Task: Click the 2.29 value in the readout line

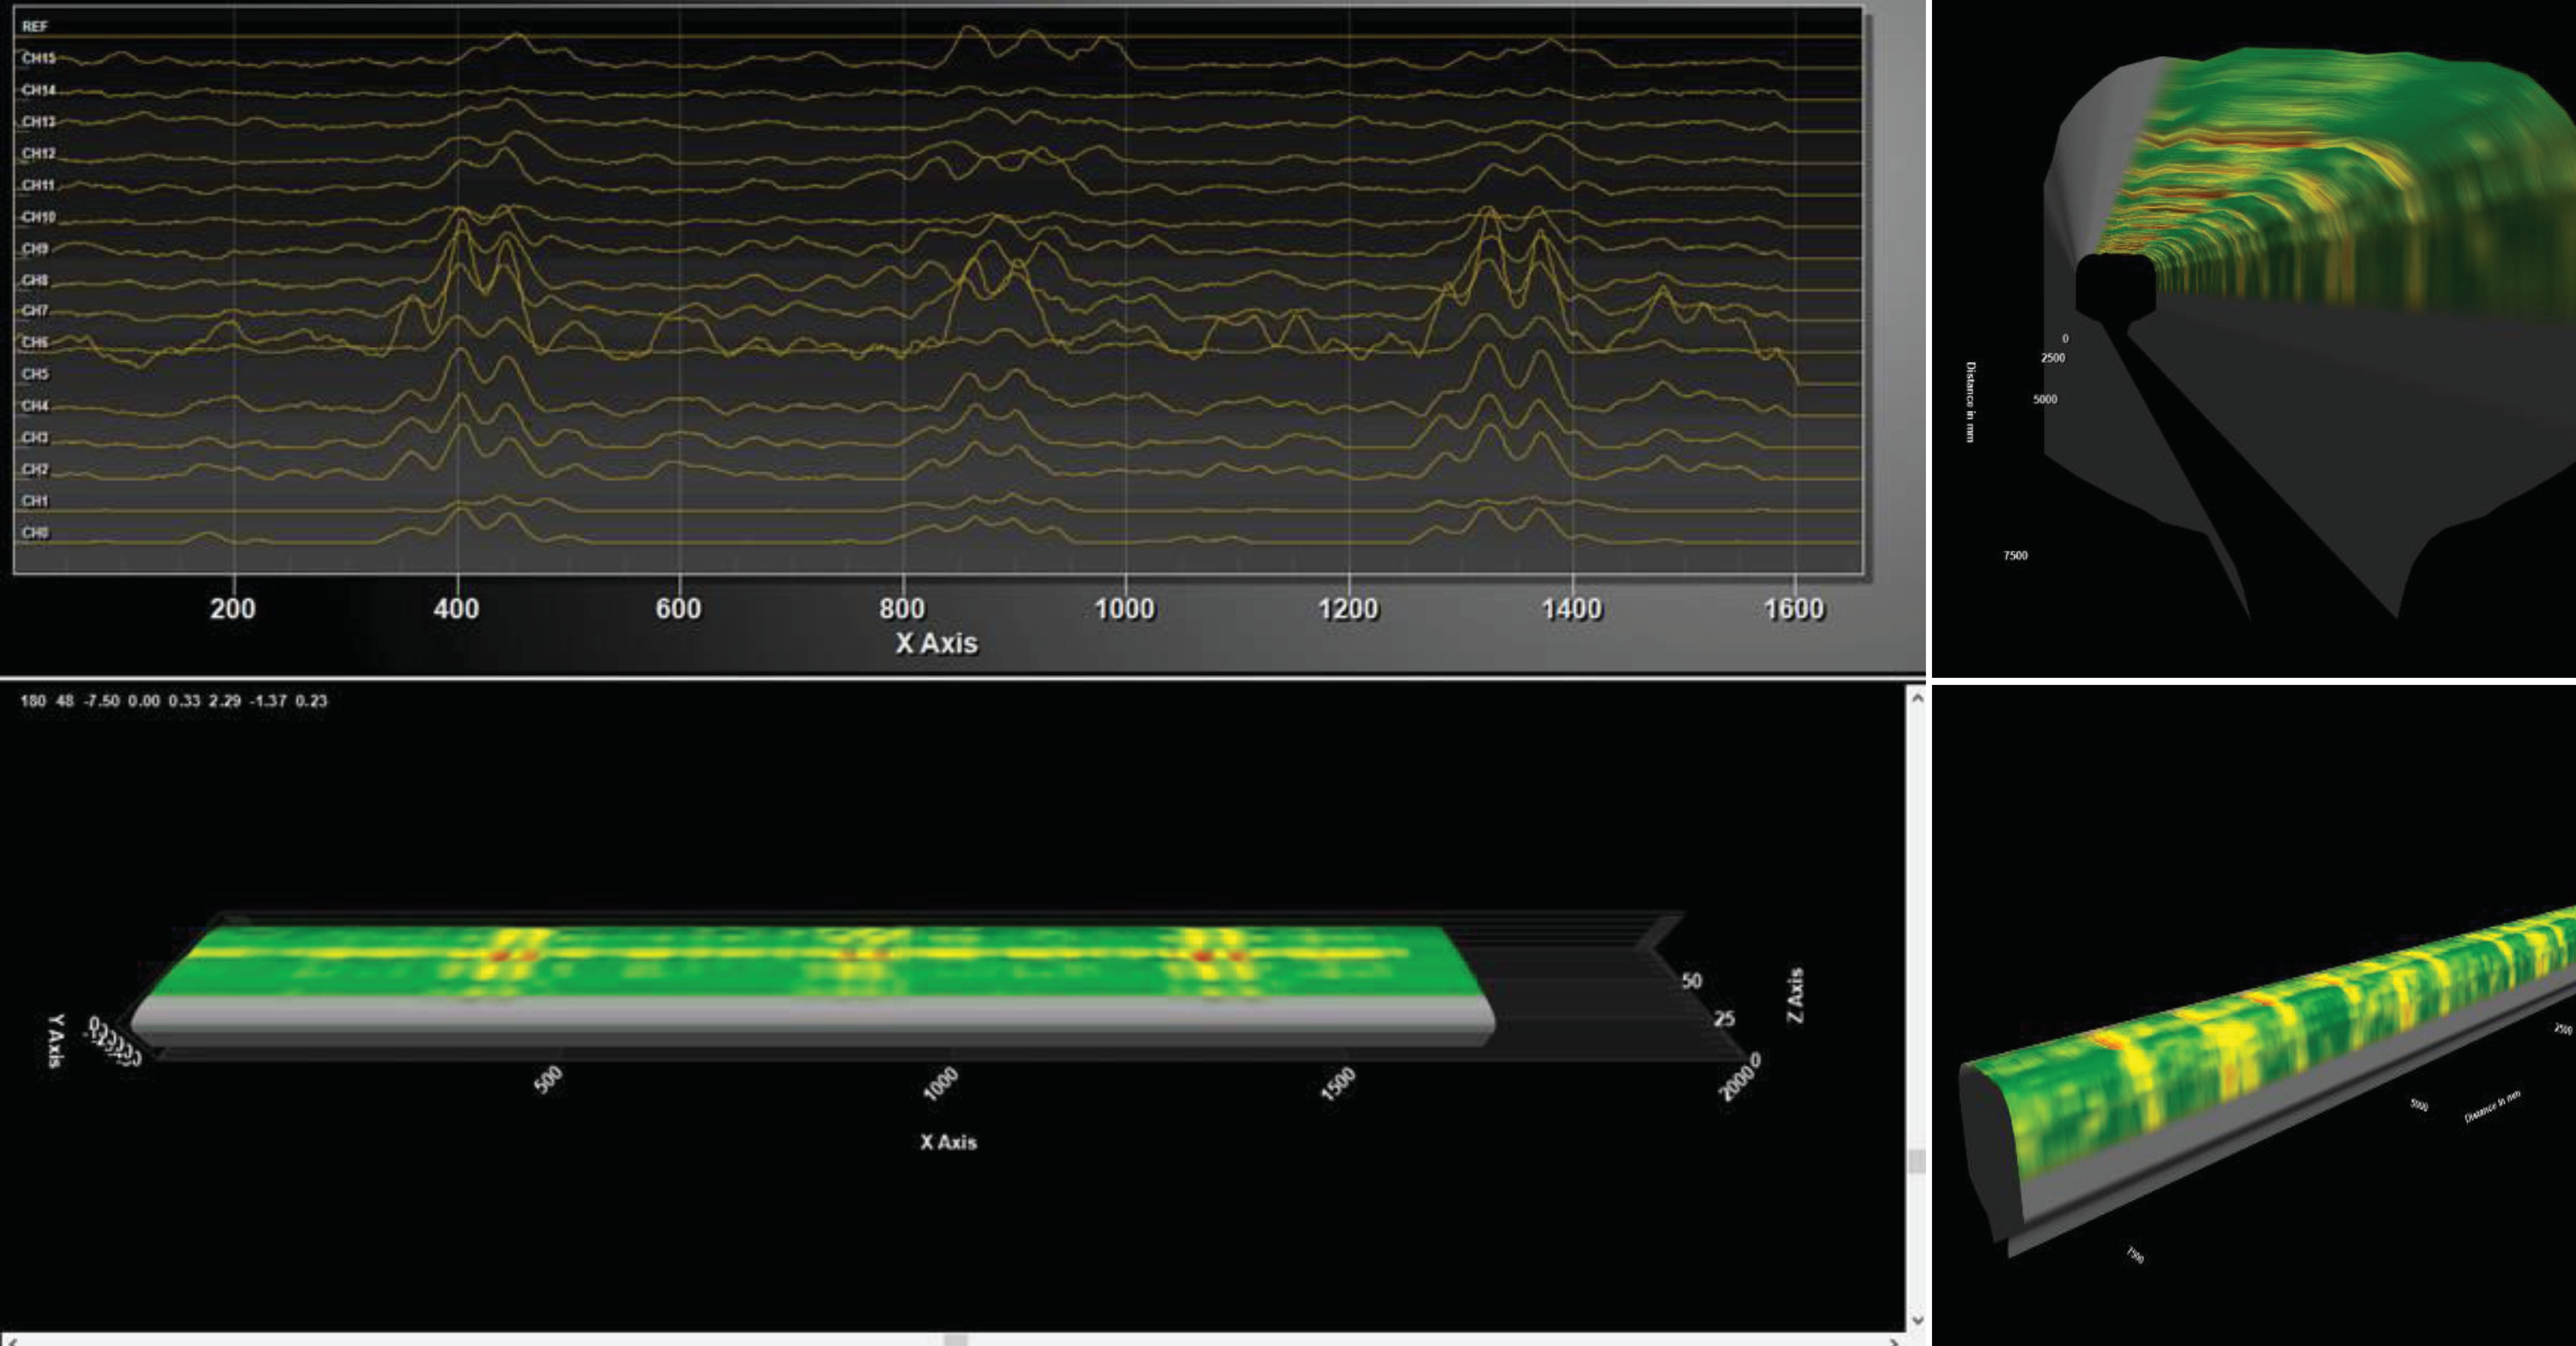Action: click(x=225, y=701)
